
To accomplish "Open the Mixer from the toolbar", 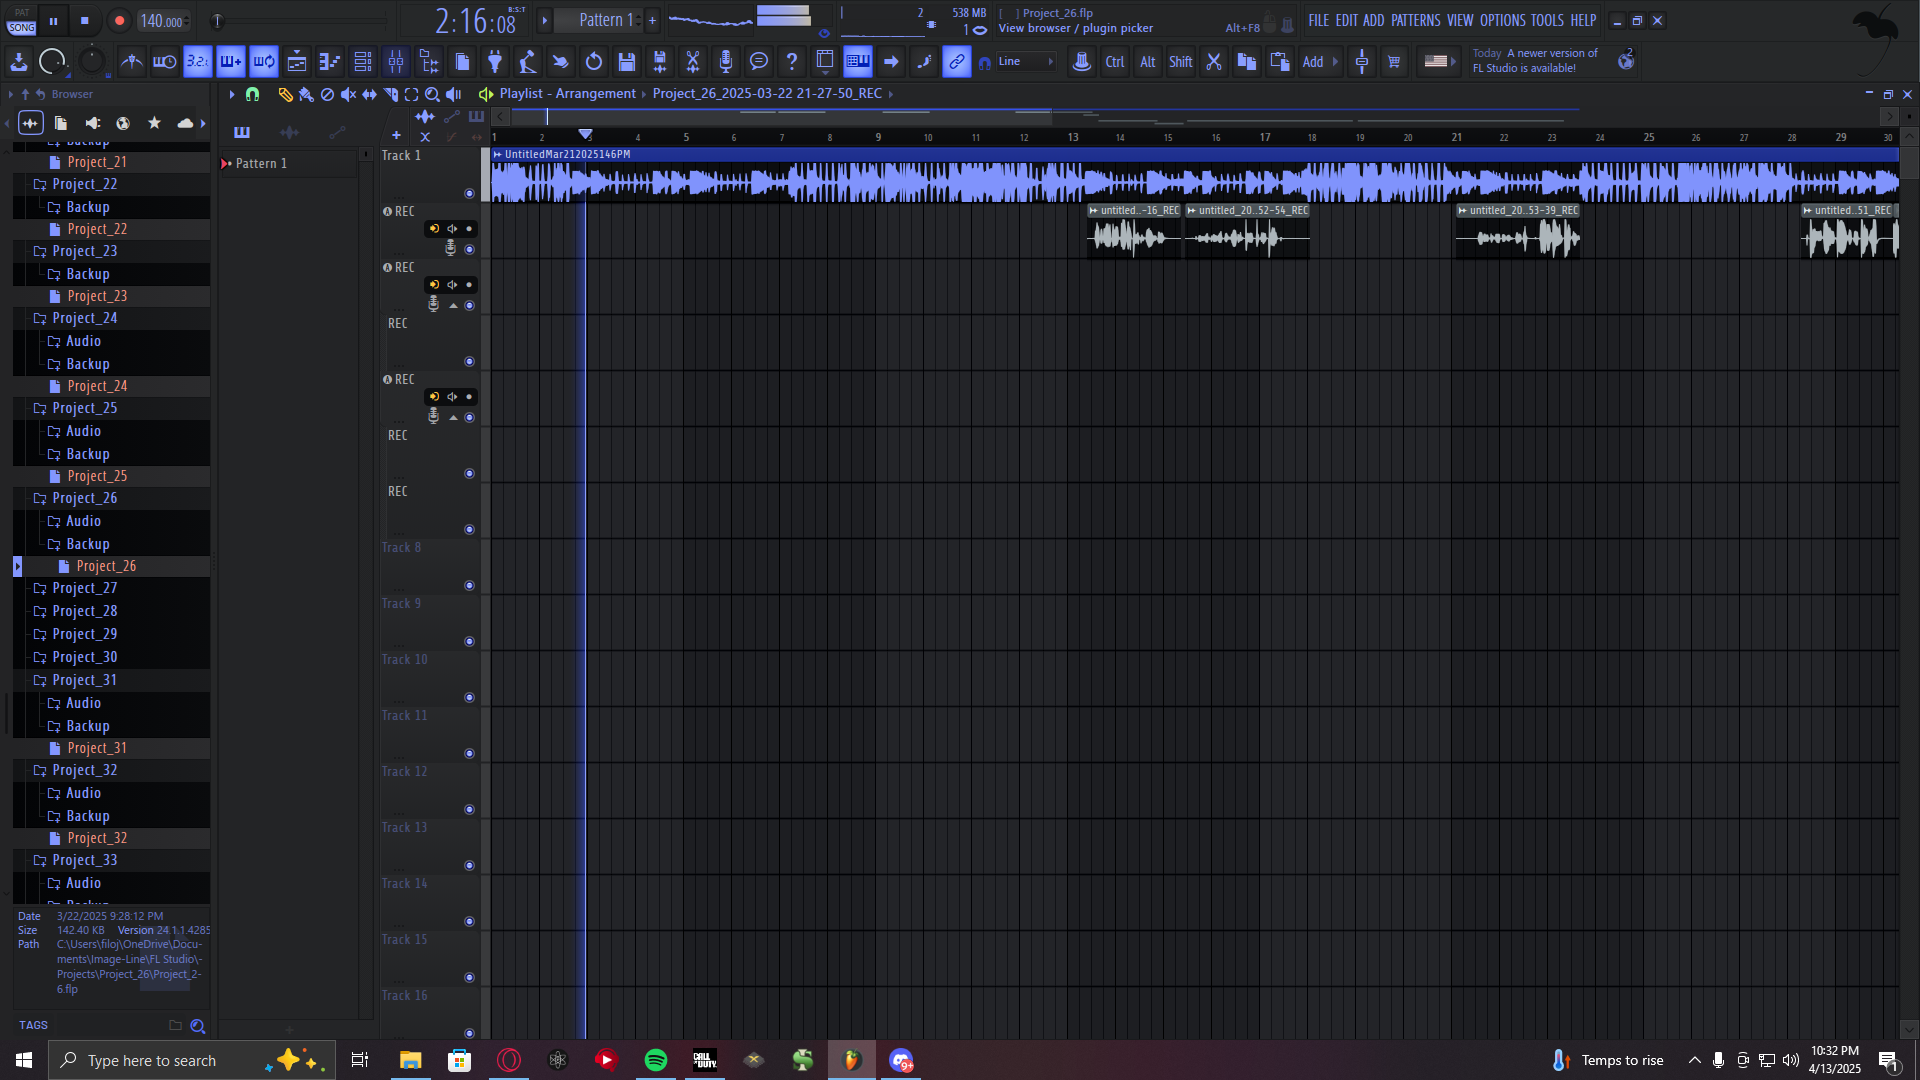I will click(x=396, y=62).
